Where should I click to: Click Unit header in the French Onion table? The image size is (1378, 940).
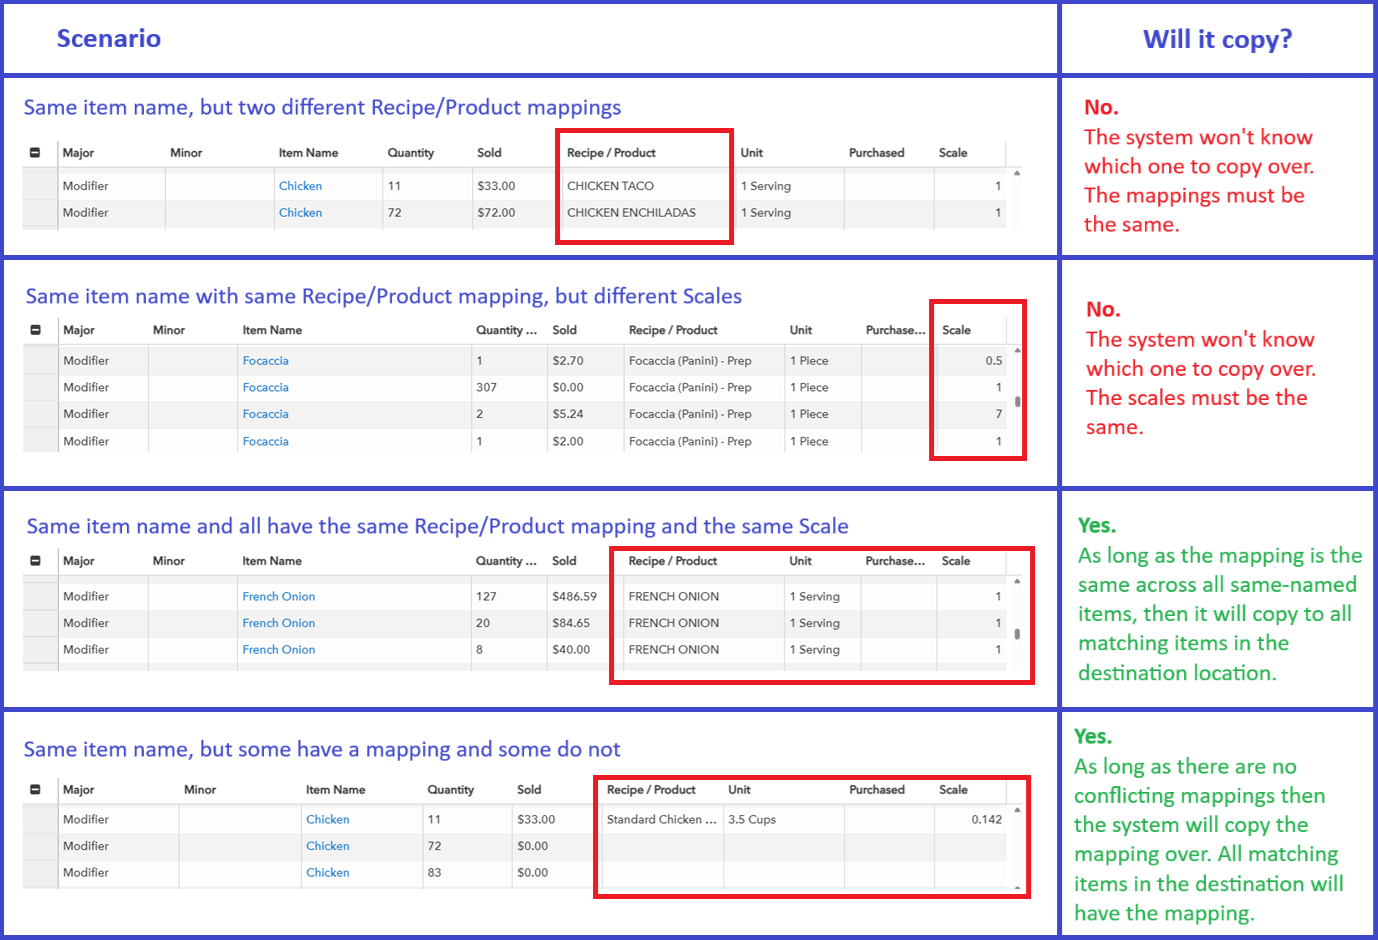(800, 561)
